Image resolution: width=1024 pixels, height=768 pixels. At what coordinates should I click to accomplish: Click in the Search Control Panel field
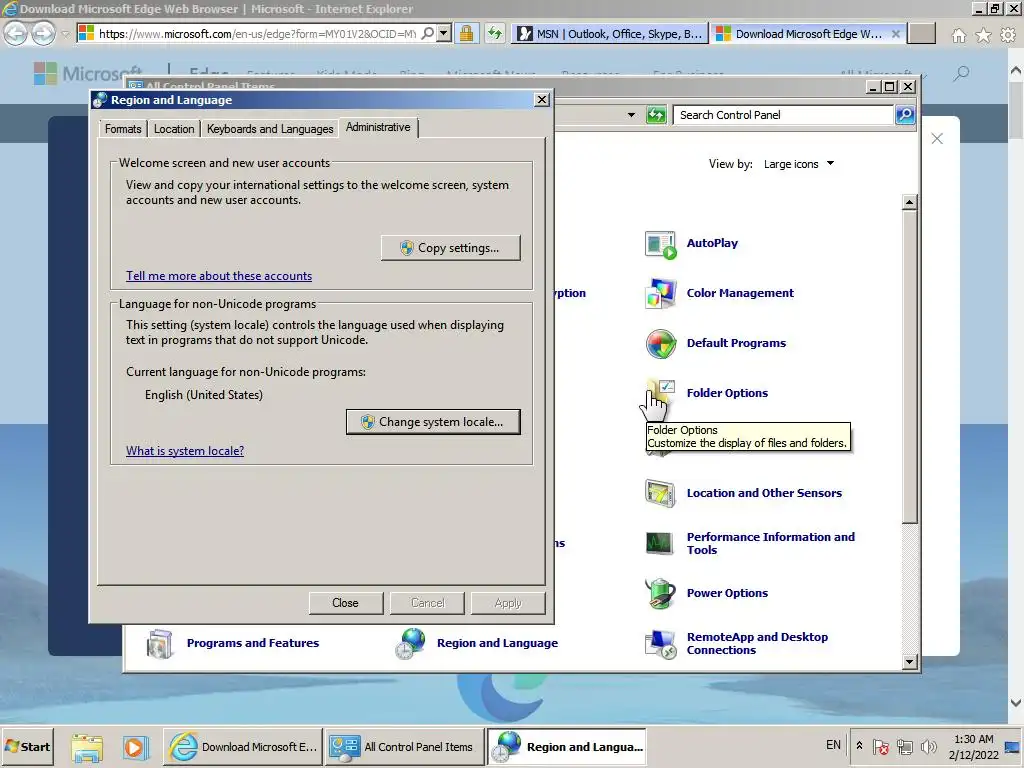[x=784, y=115]
